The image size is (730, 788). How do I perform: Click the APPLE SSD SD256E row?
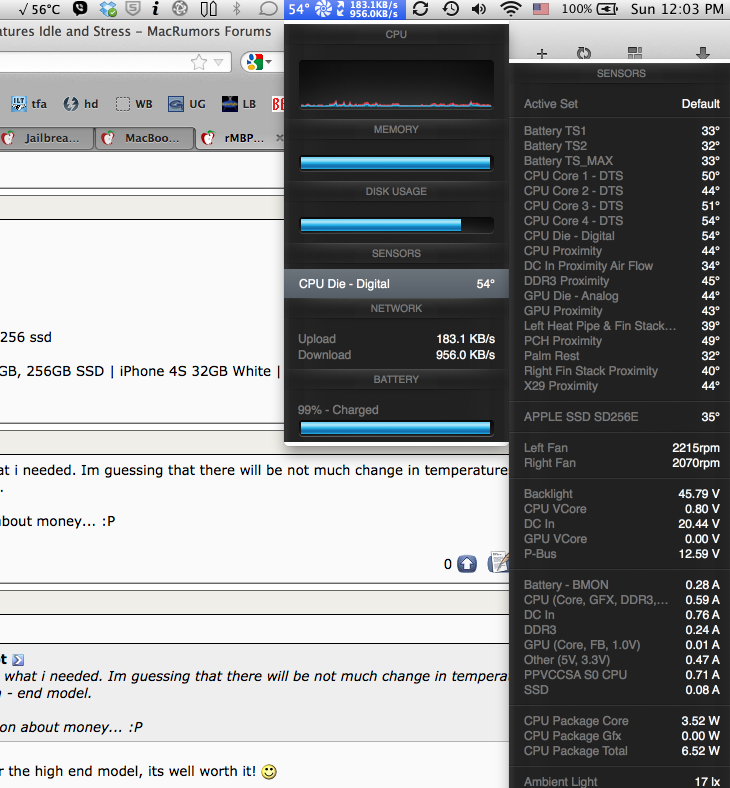click(621, 417)
